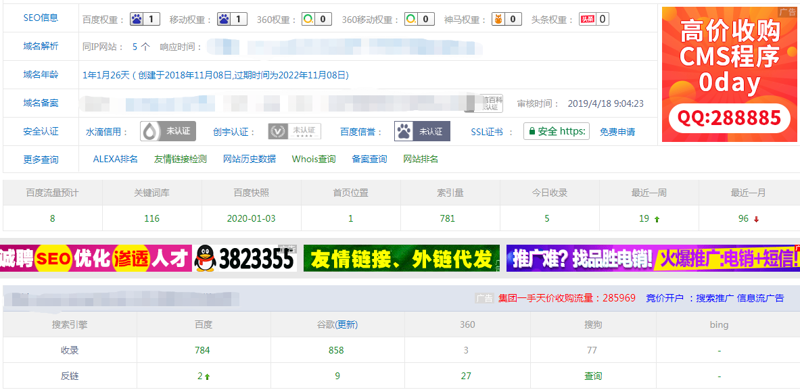This screenshot has width=800, height=390.
Task: Click the 360 收录 value 3
Action: [x=466, y=351]
